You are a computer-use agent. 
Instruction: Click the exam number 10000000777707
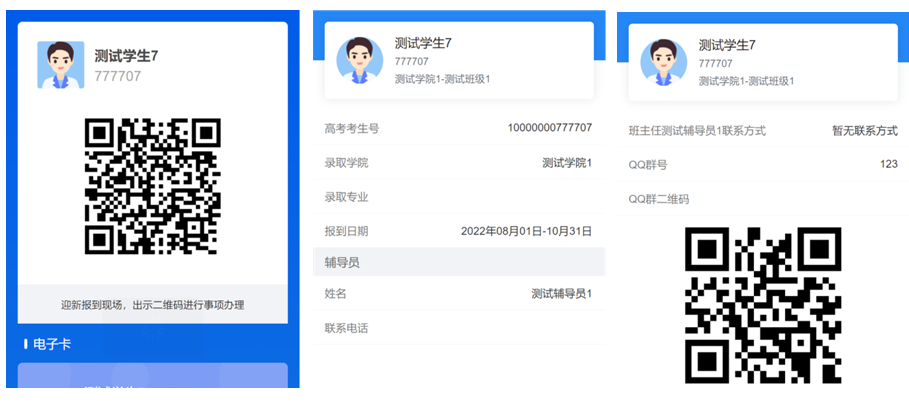click(549, 128)
